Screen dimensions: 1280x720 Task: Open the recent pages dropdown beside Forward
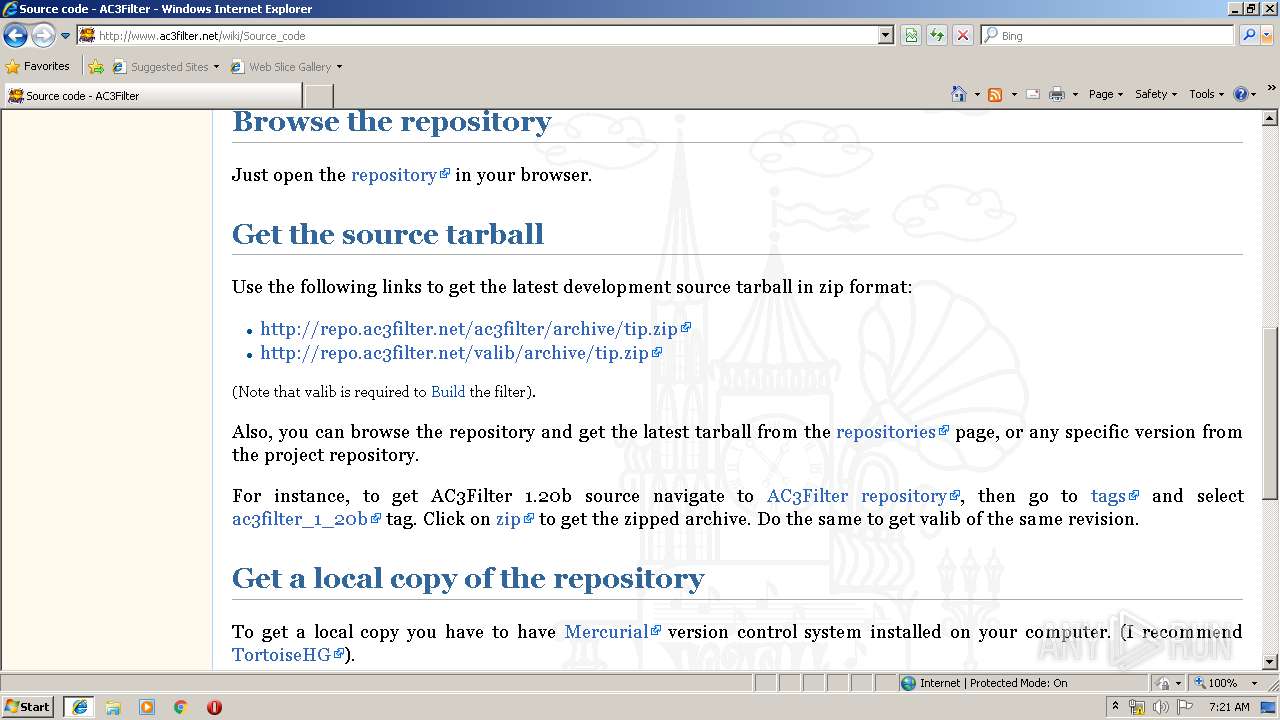click(66, 36)
